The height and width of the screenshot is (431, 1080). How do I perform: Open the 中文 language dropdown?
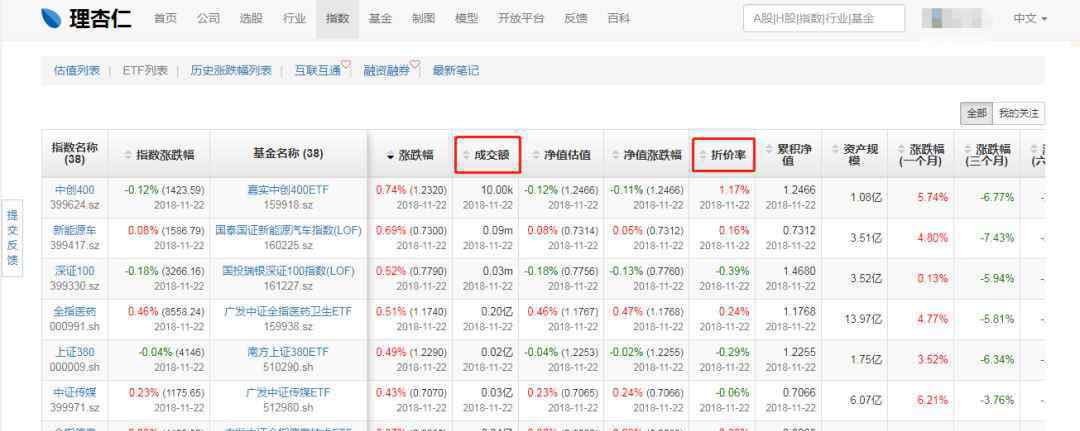[x=1030, y=19]
